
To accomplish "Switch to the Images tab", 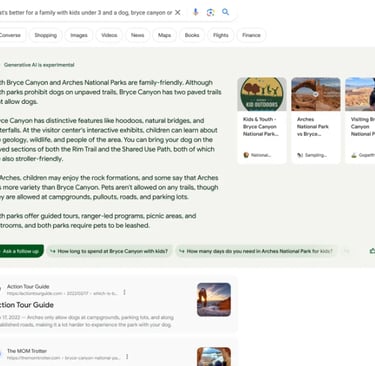I will [79, 35].
